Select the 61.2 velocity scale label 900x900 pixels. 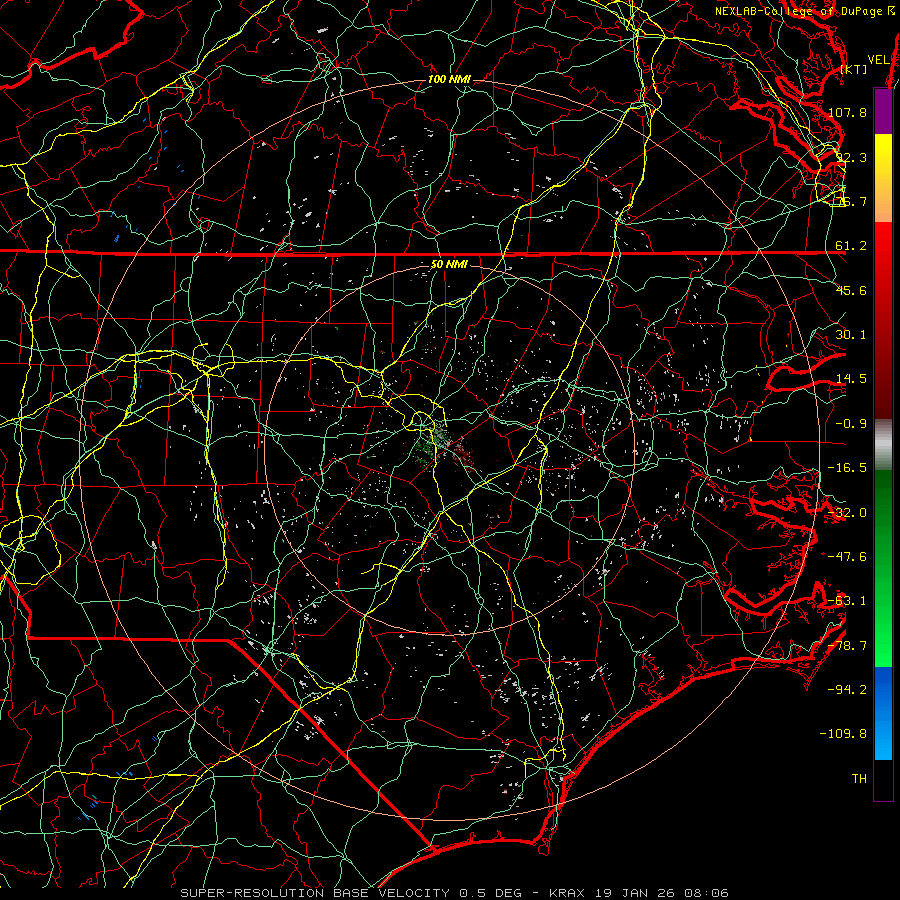pyautogui.click(x=851, y=246)
